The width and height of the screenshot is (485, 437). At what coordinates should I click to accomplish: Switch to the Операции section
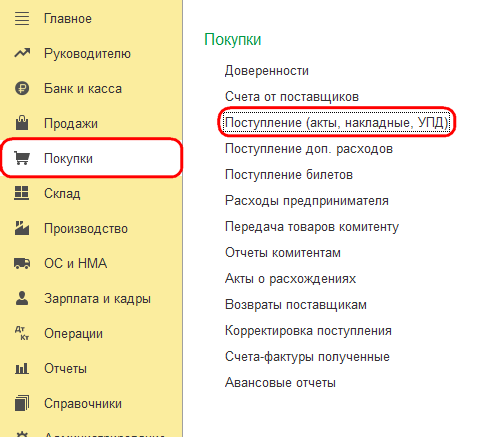pos(74,334)
